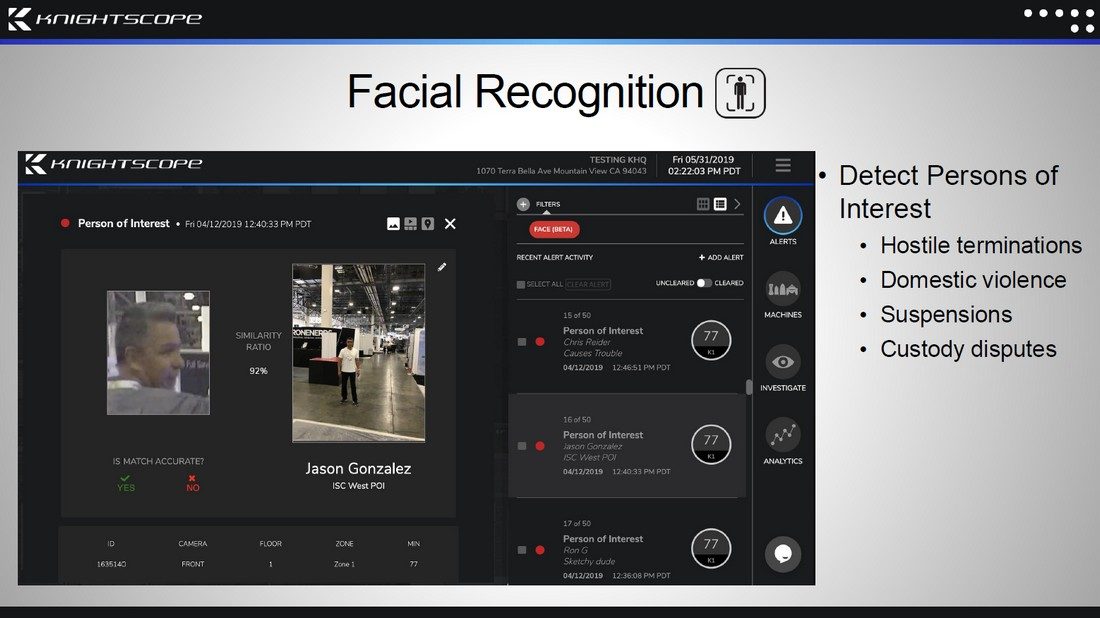The image size is (1100, 618).
Task: Click the red status dot on the Ron G alert
Action: pyautogui.click(x=540, y=550)
